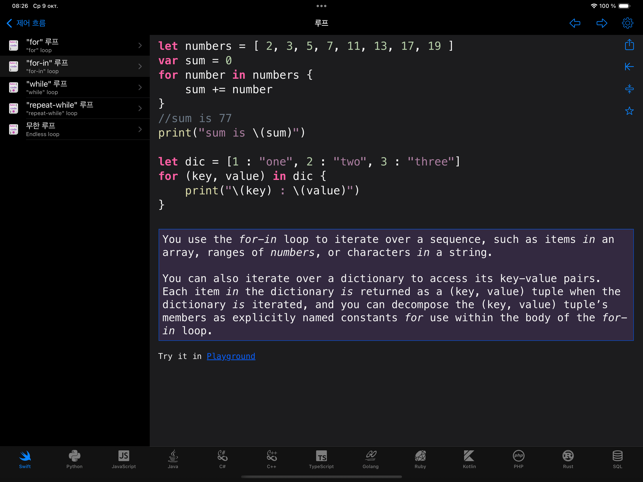The height and width of the screenshot is (482, 643).
Task: Open the "for" 루프 topic
Action: click(x=75, y=45)
